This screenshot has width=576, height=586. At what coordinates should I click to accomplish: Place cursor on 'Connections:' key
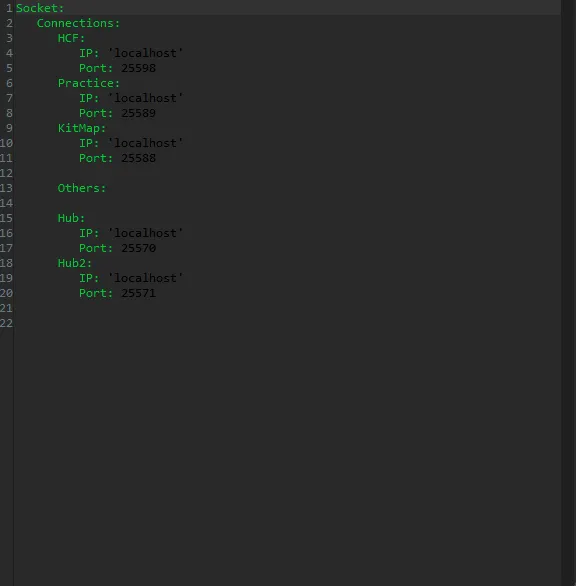(78, 23)
